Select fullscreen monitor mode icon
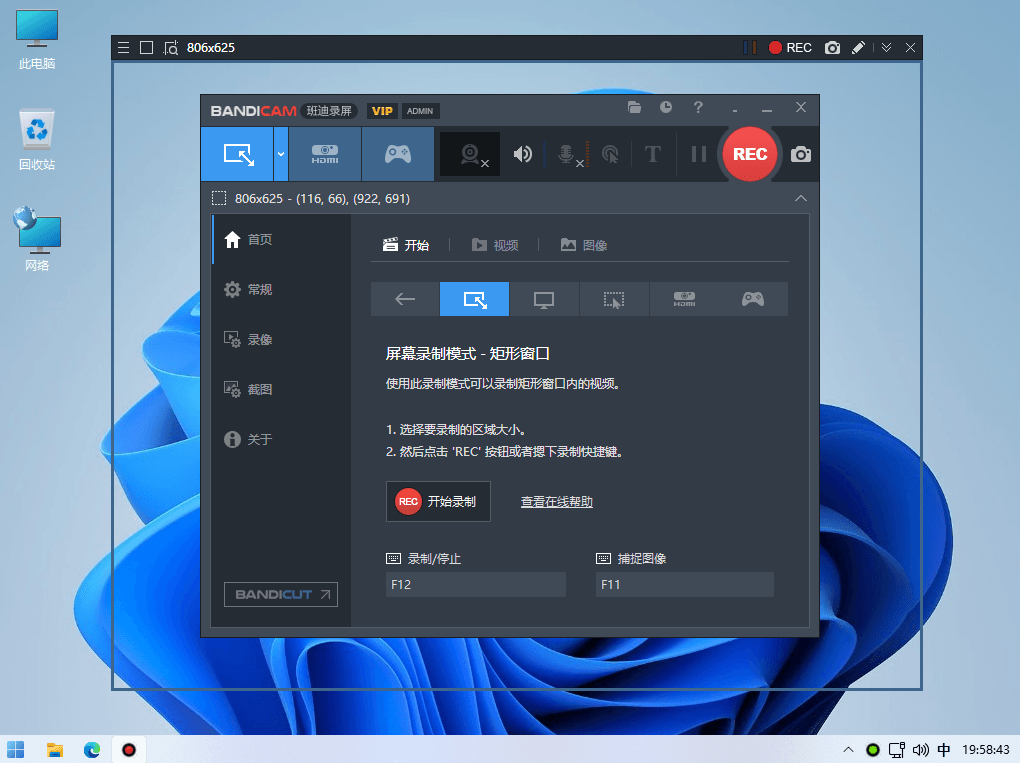The width and height of the screenshot is (1020, 763). 544,299
